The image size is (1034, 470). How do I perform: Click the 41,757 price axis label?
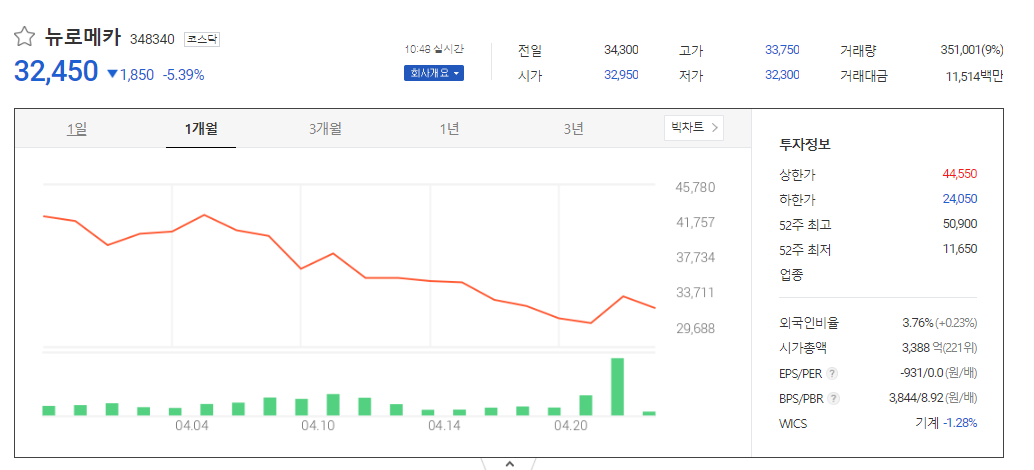click(x=695, y=223)
